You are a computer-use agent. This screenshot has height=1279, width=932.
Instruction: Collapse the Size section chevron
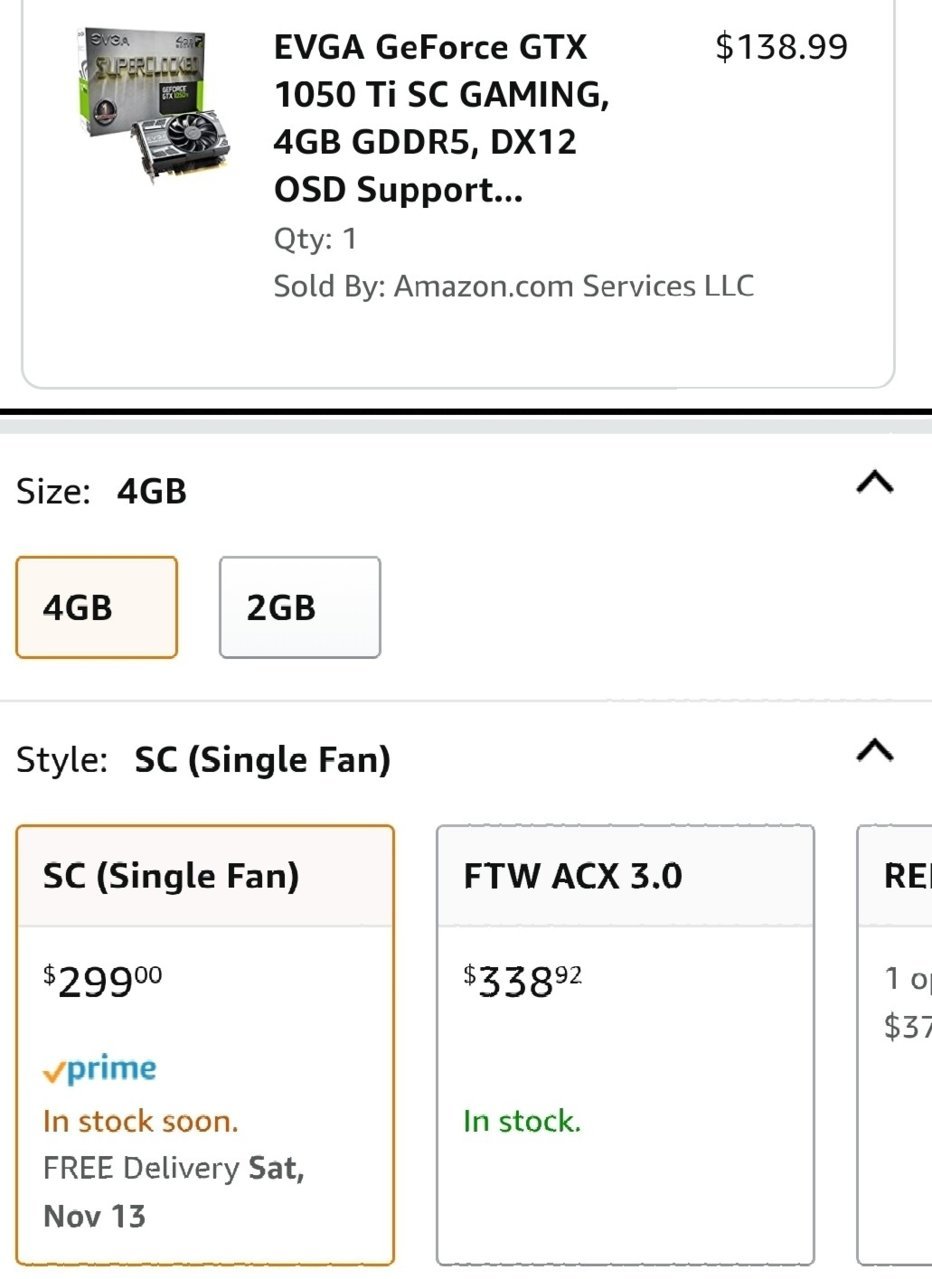click(x=875, y=483)
